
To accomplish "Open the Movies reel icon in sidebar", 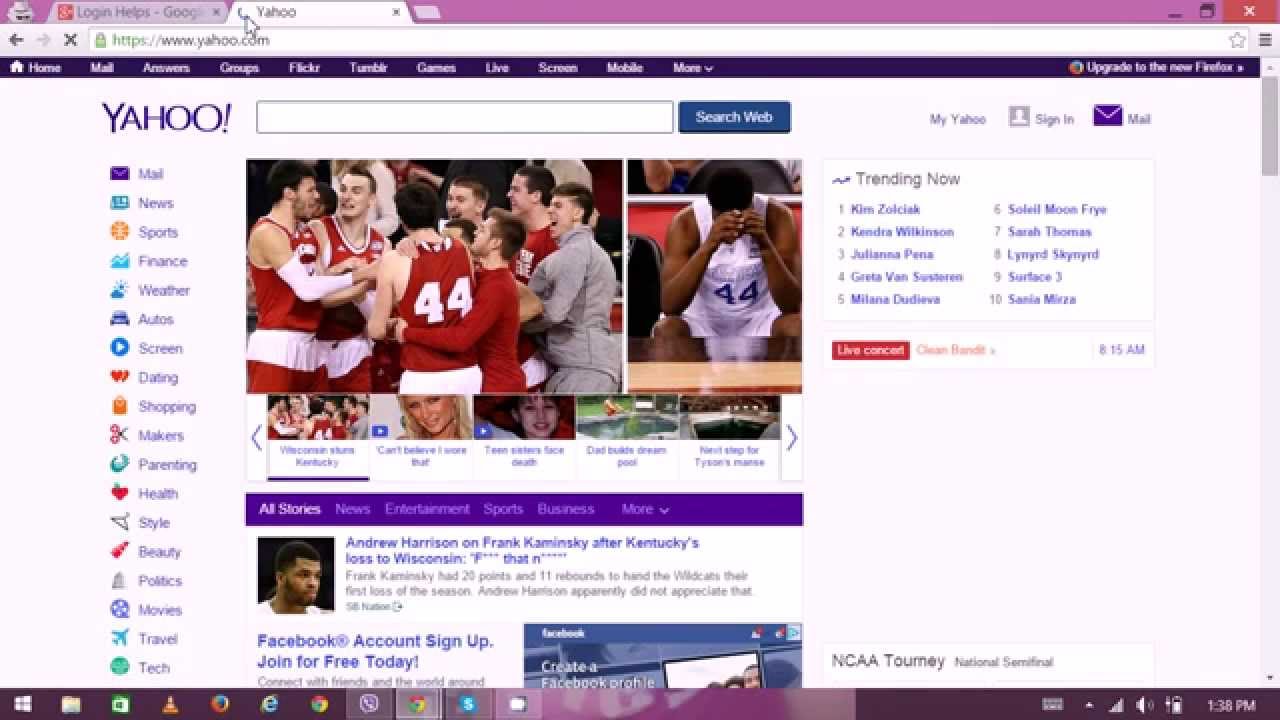I will tap(119, 609).
